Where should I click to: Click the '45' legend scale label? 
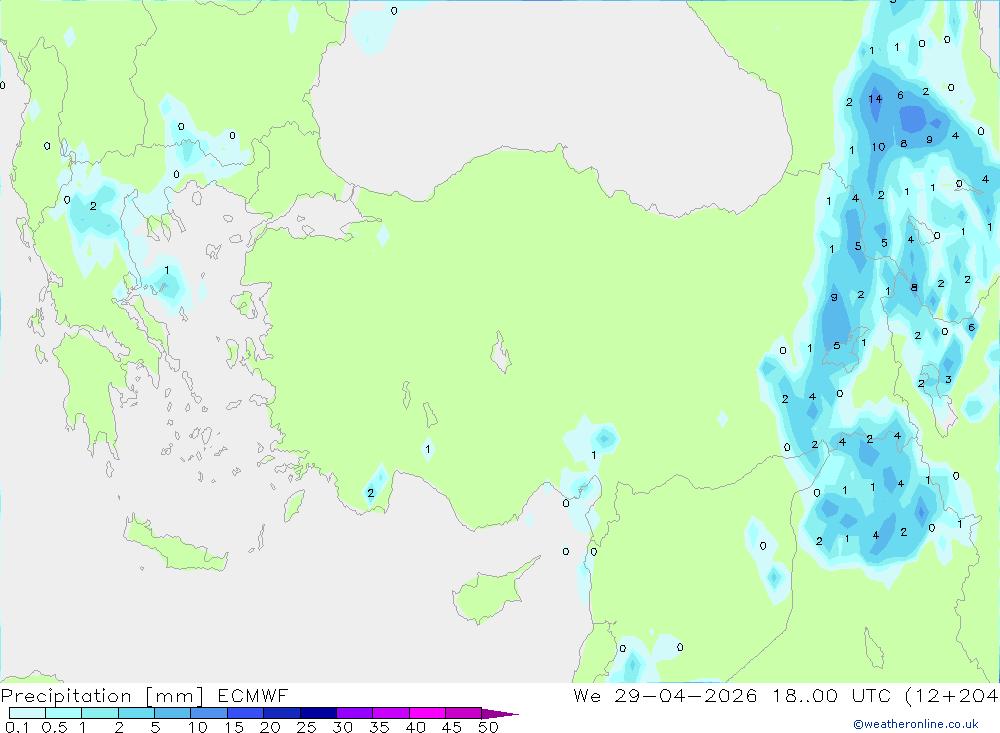[452, 727]
